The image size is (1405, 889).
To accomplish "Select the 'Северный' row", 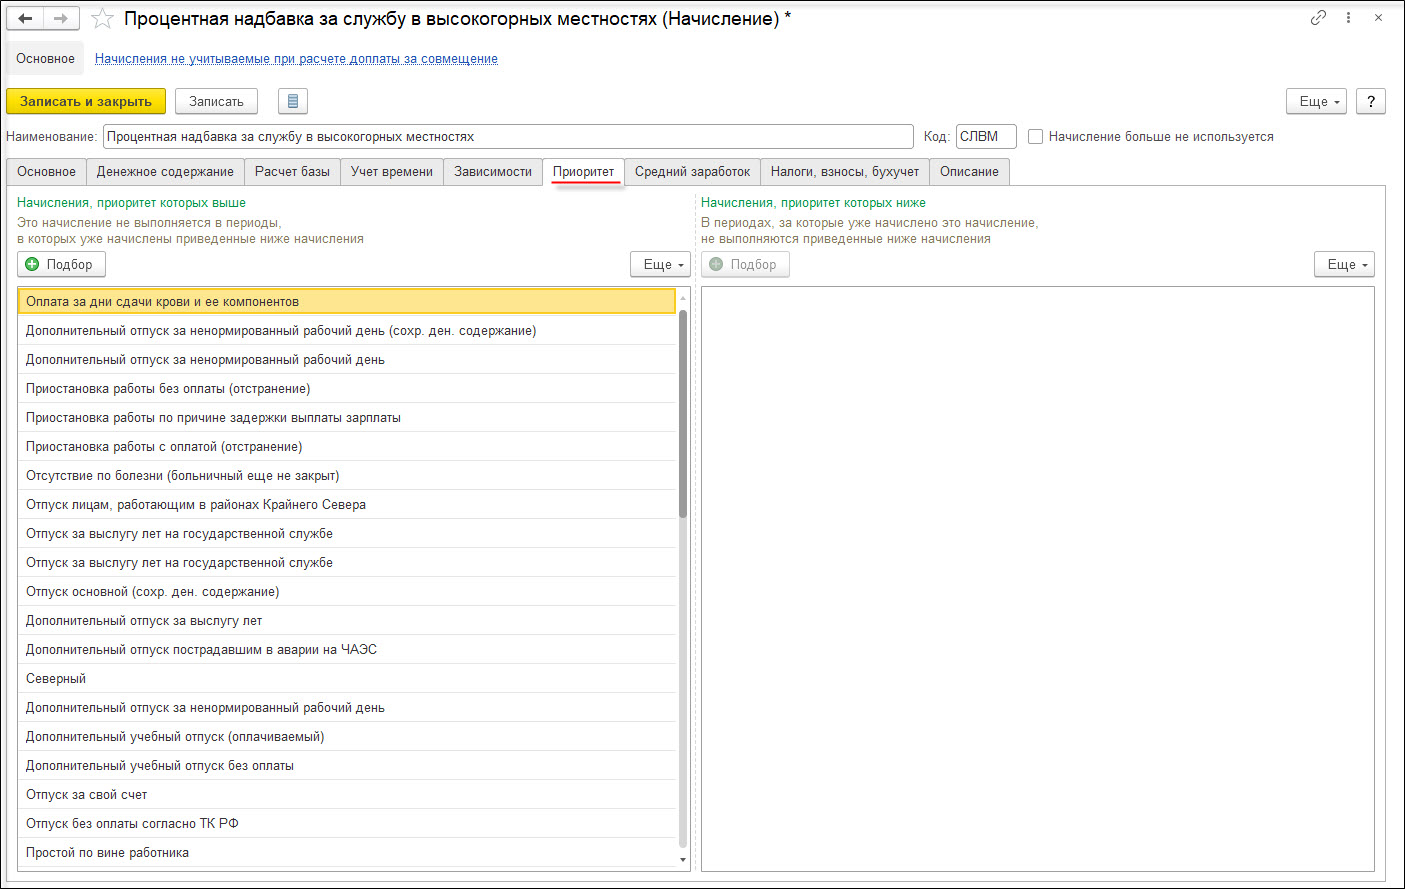I will 346,679.
